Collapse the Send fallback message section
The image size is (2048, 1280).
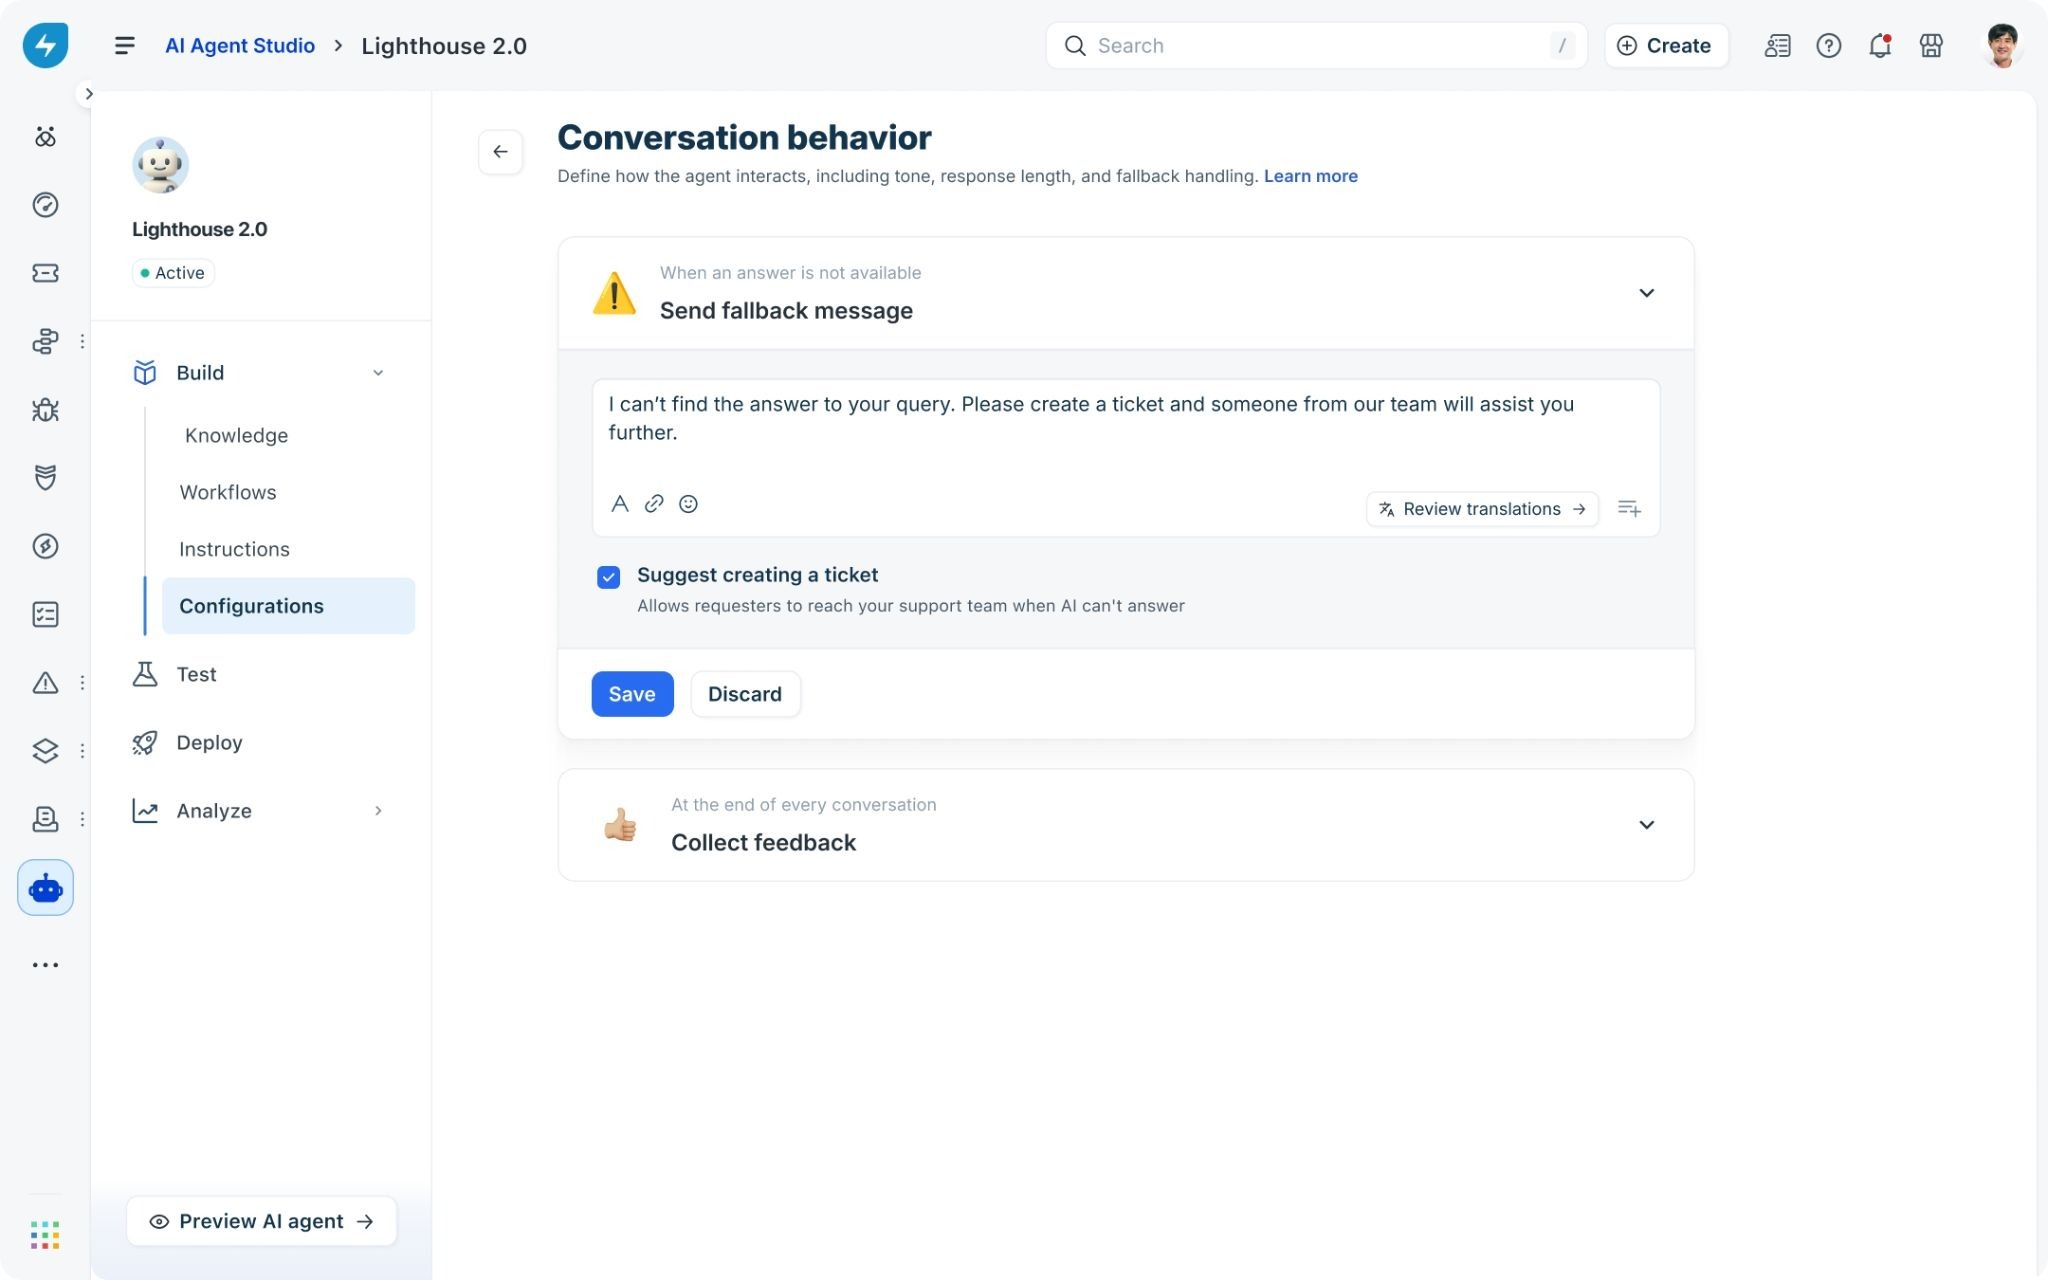tap(1646, 293)
